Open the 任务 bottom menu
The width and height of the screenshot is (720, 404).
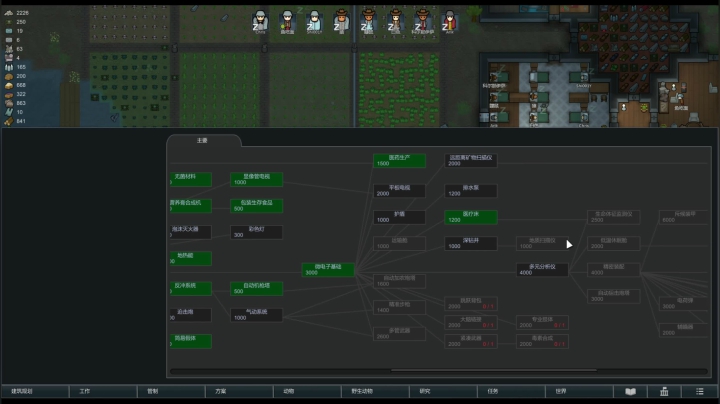point(511,391)
